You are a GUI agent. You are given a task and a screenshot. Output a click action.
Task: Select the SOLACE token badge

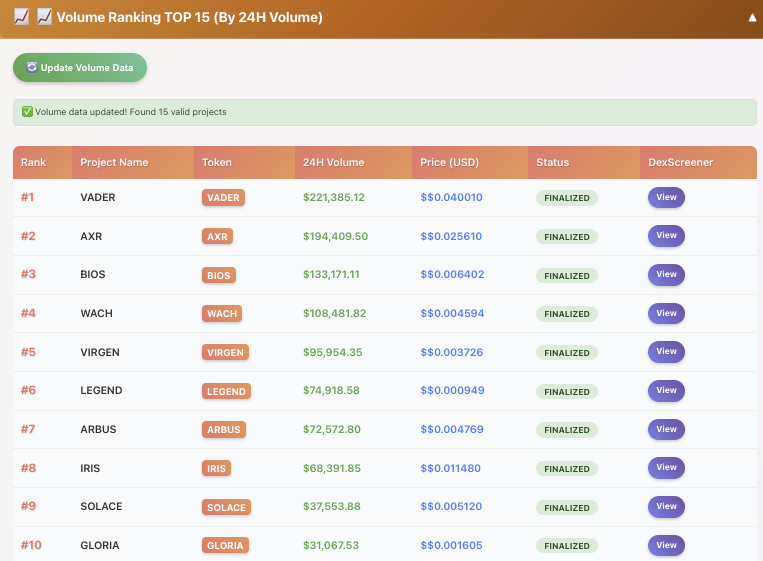coord(226,507)
